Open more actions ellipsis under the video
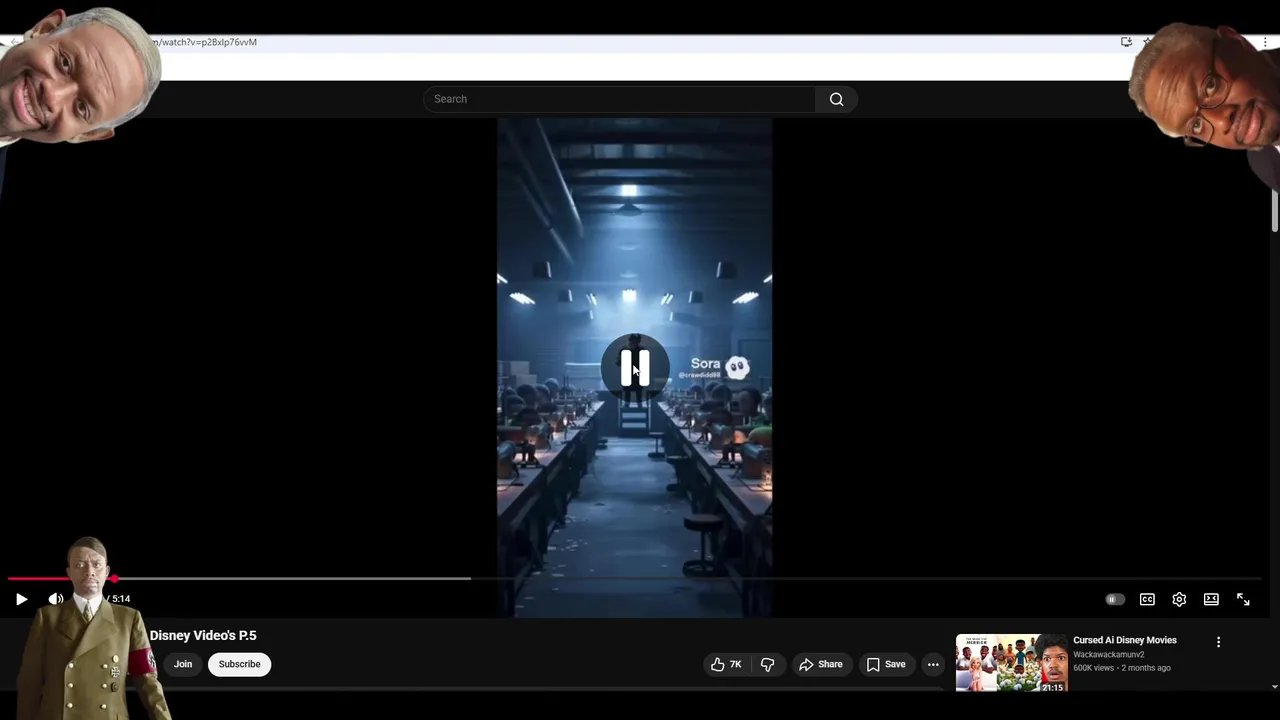 pyautogui.click(x=933, y=664)
